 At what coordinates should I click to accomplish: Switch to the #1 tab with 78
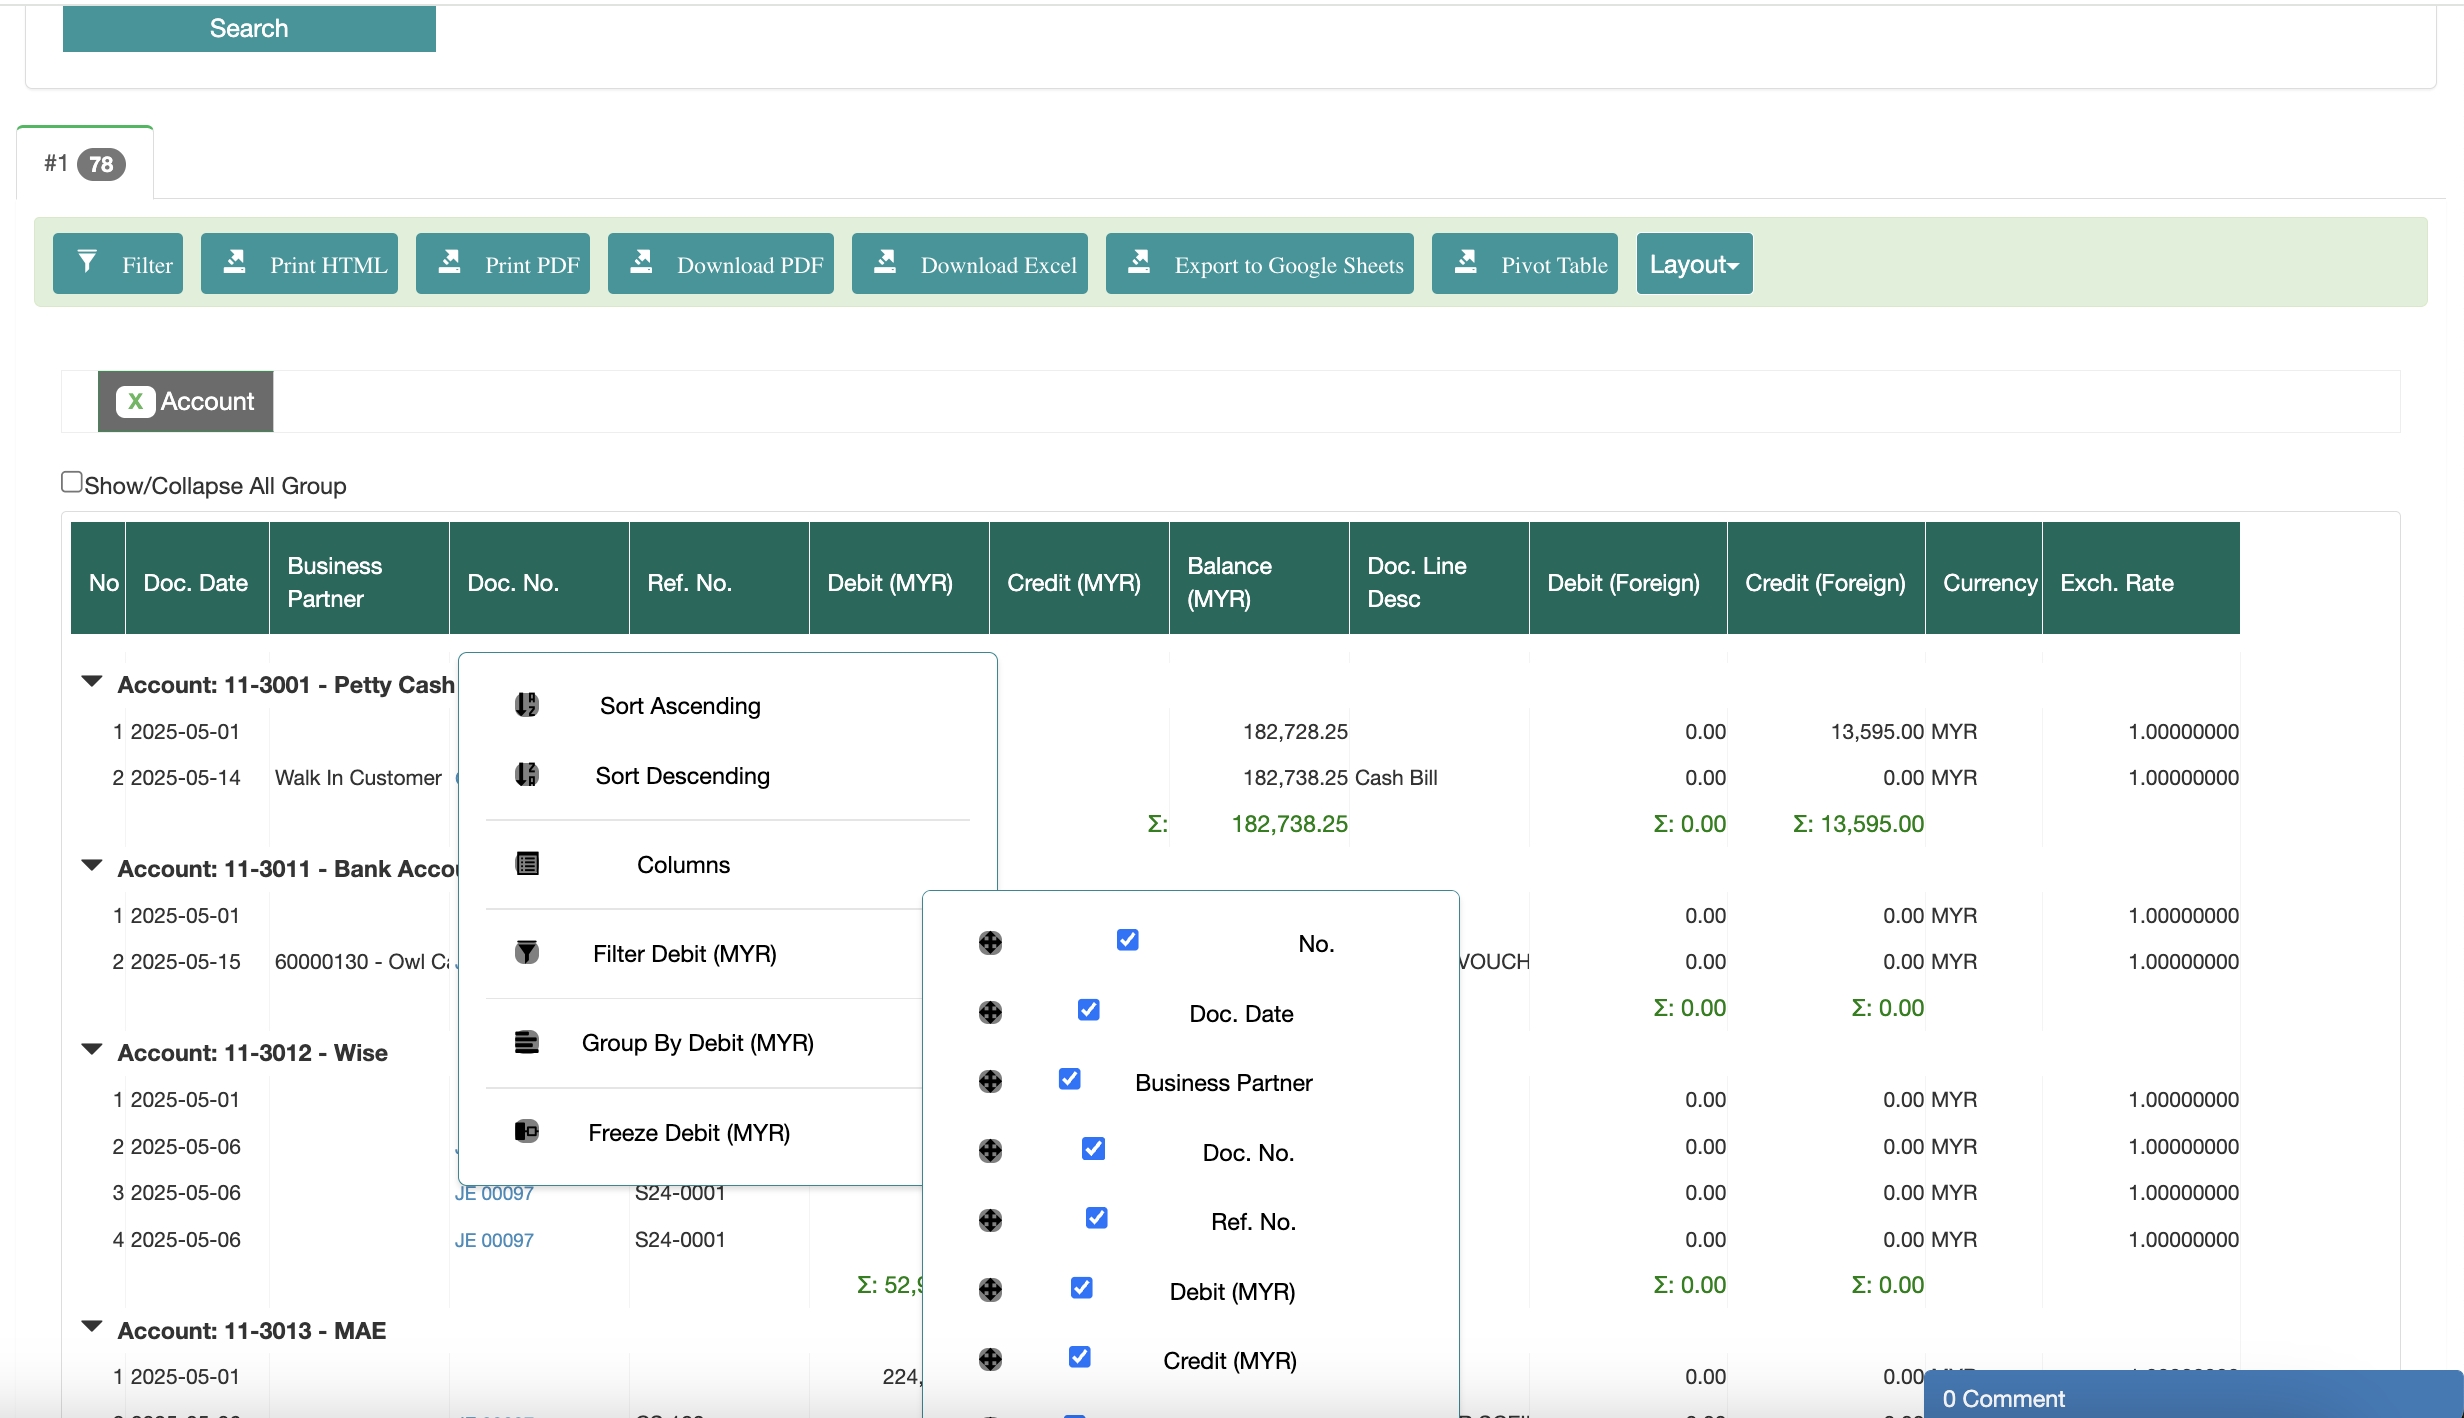[85, 163]
